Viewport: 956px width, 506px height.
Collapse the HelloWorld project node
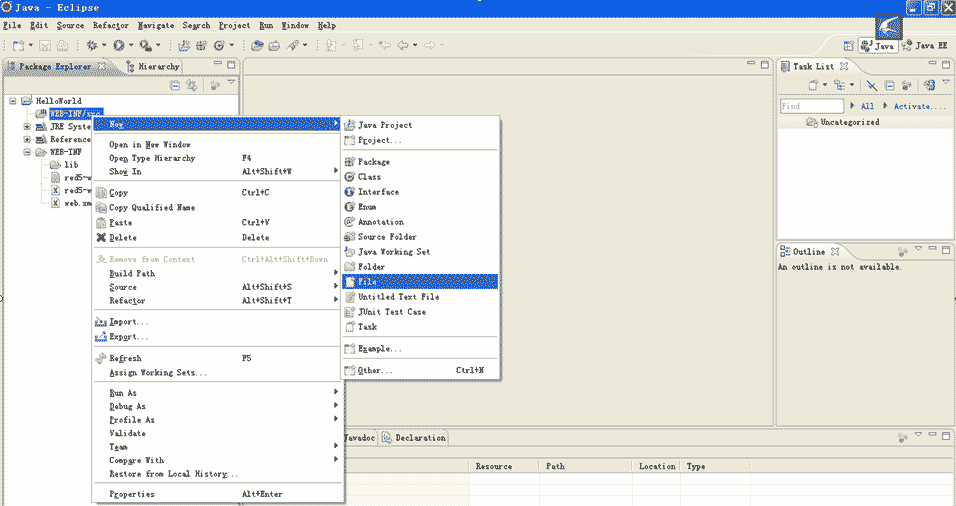click(13, 101)
